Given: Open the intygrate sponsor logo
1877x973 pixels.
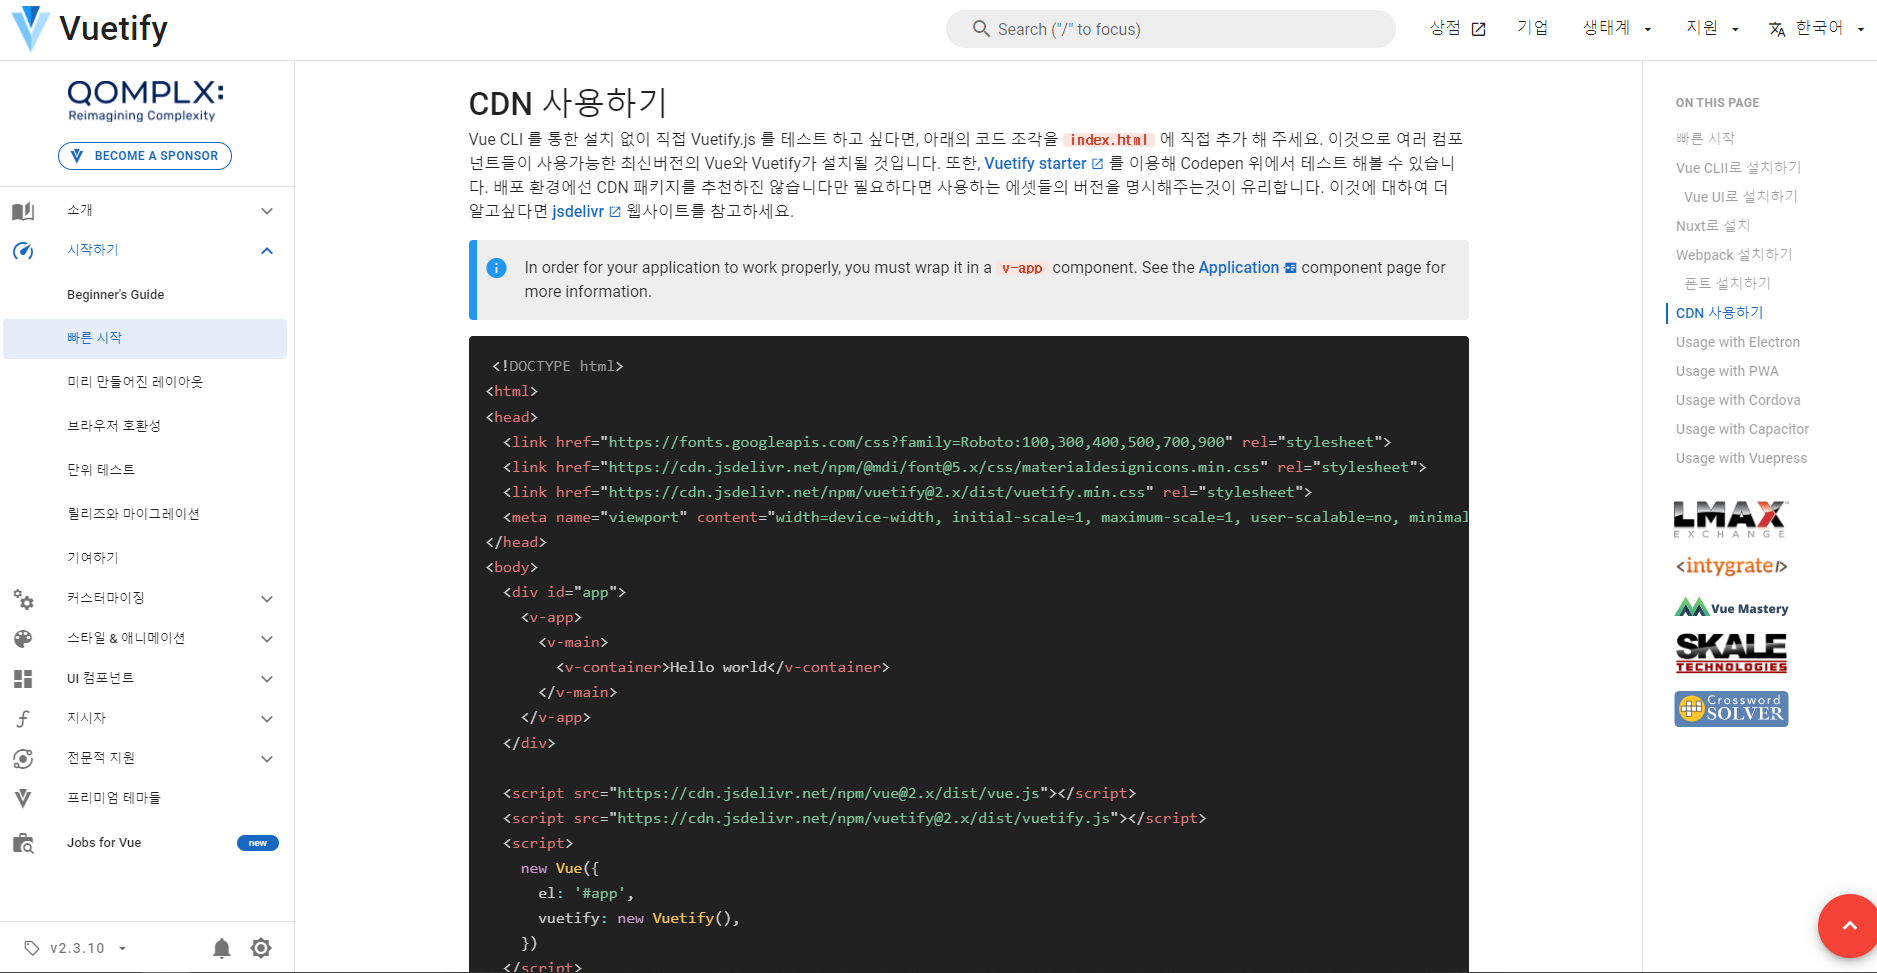Looking at the screenshot, I should pyautogui.click(x=1731, y=566).
